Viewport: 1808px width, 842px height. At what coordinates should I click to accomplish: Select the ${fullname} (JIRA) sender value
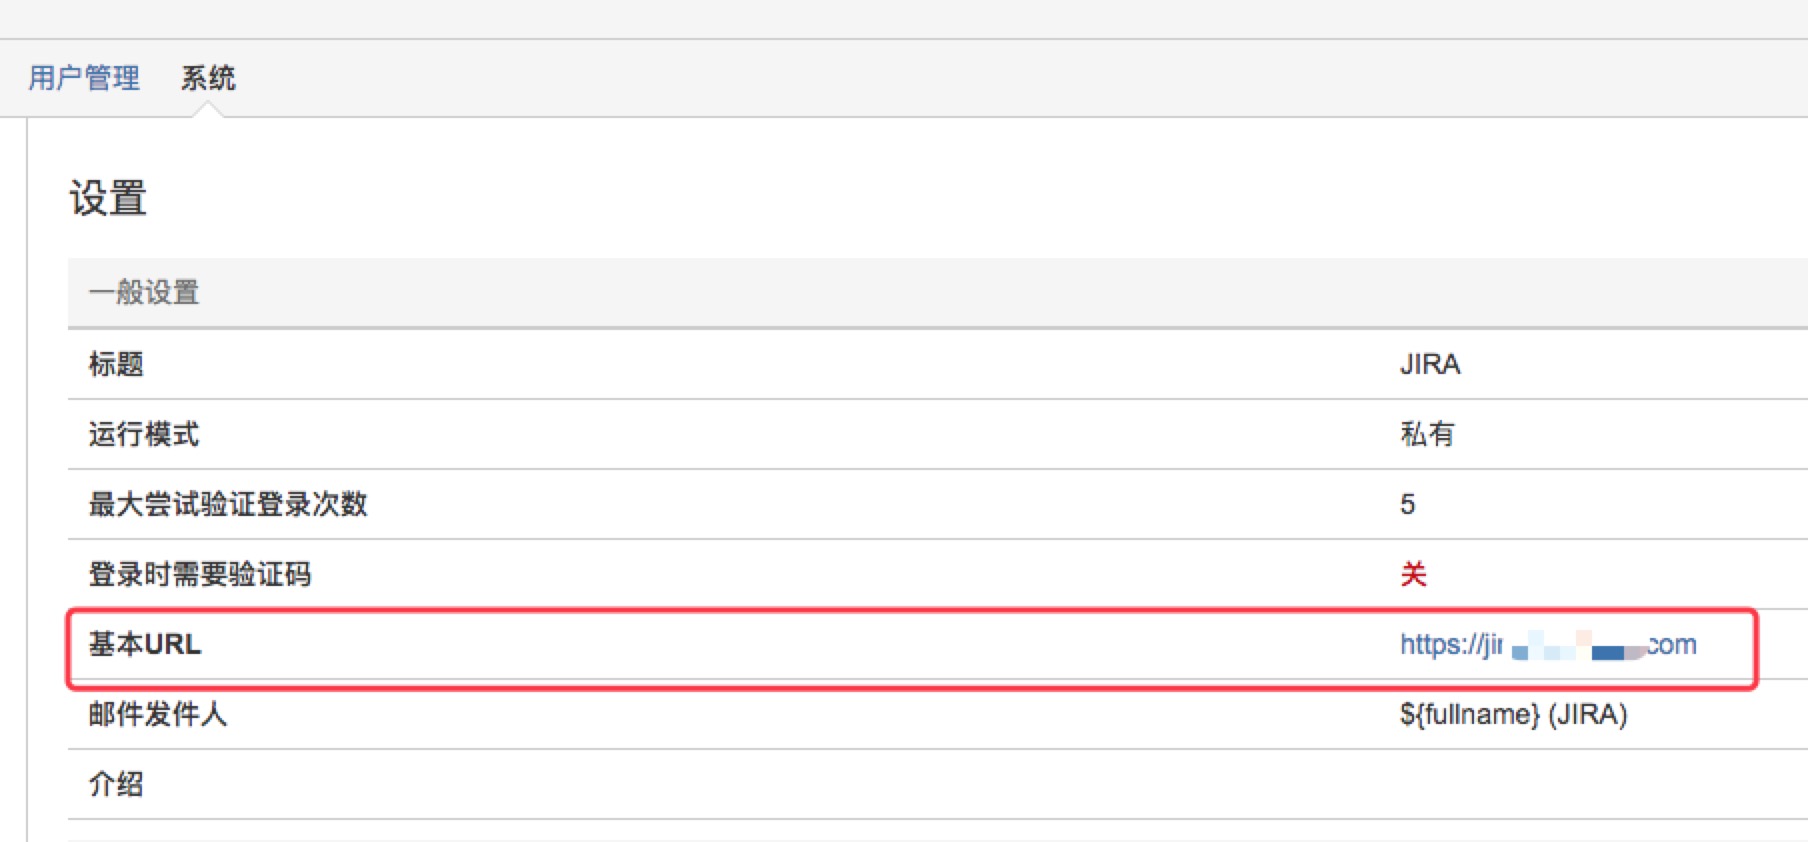click(1513, 714)
